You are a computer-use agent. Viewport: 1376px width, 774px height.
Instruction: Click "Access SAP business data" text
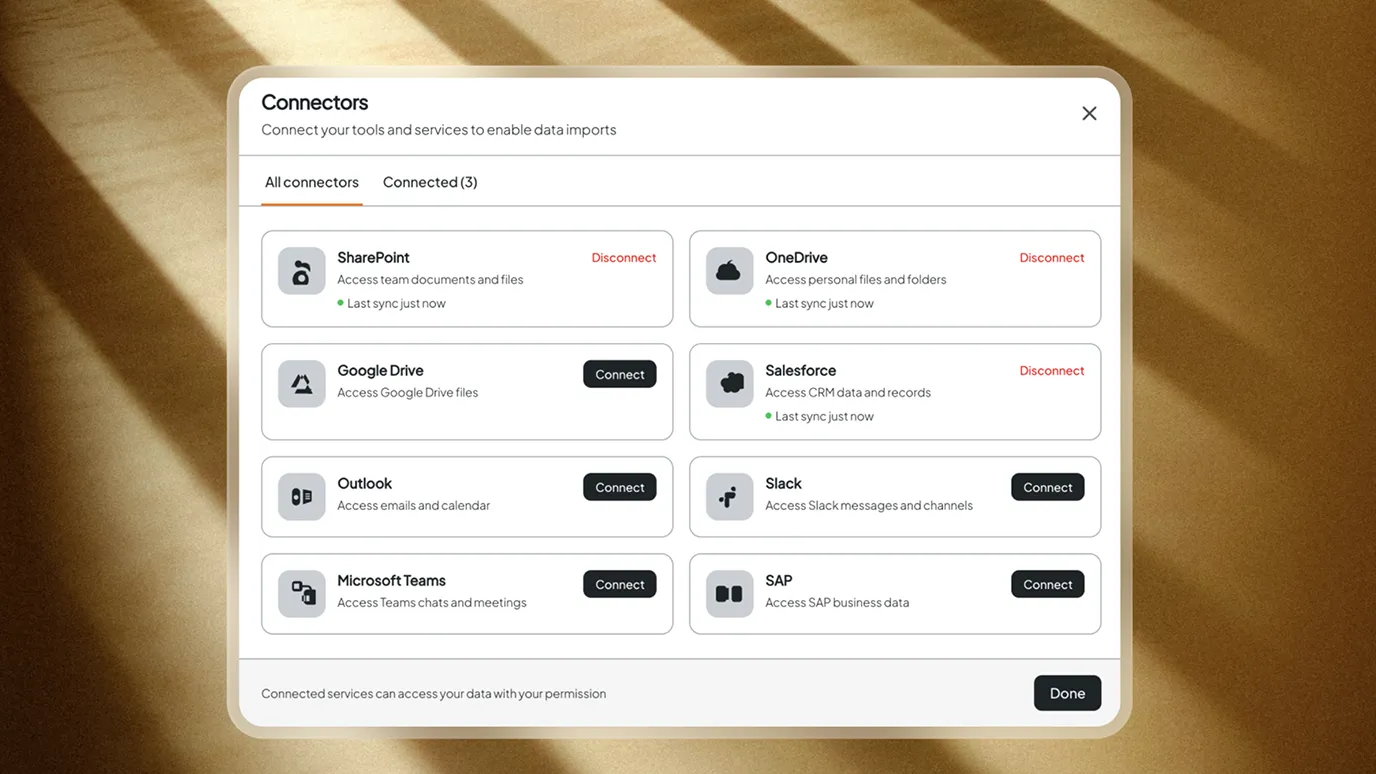(x=837, y=603)
